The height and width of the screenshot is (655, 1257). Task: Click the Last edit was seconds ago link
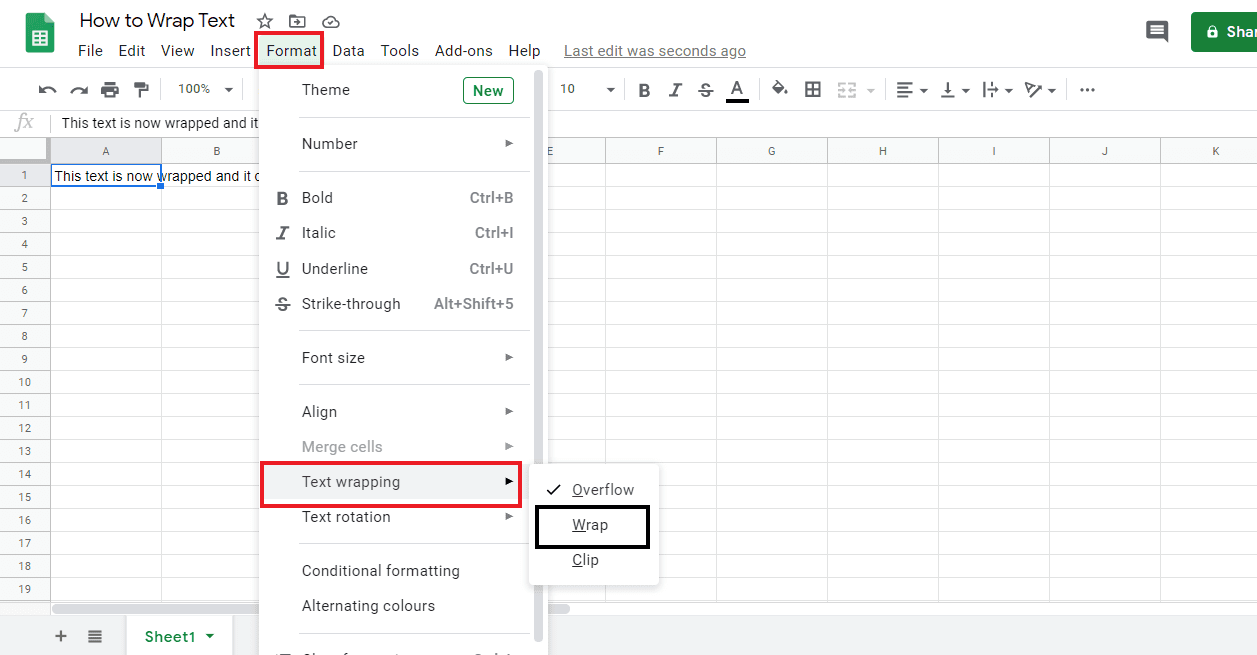655,51
